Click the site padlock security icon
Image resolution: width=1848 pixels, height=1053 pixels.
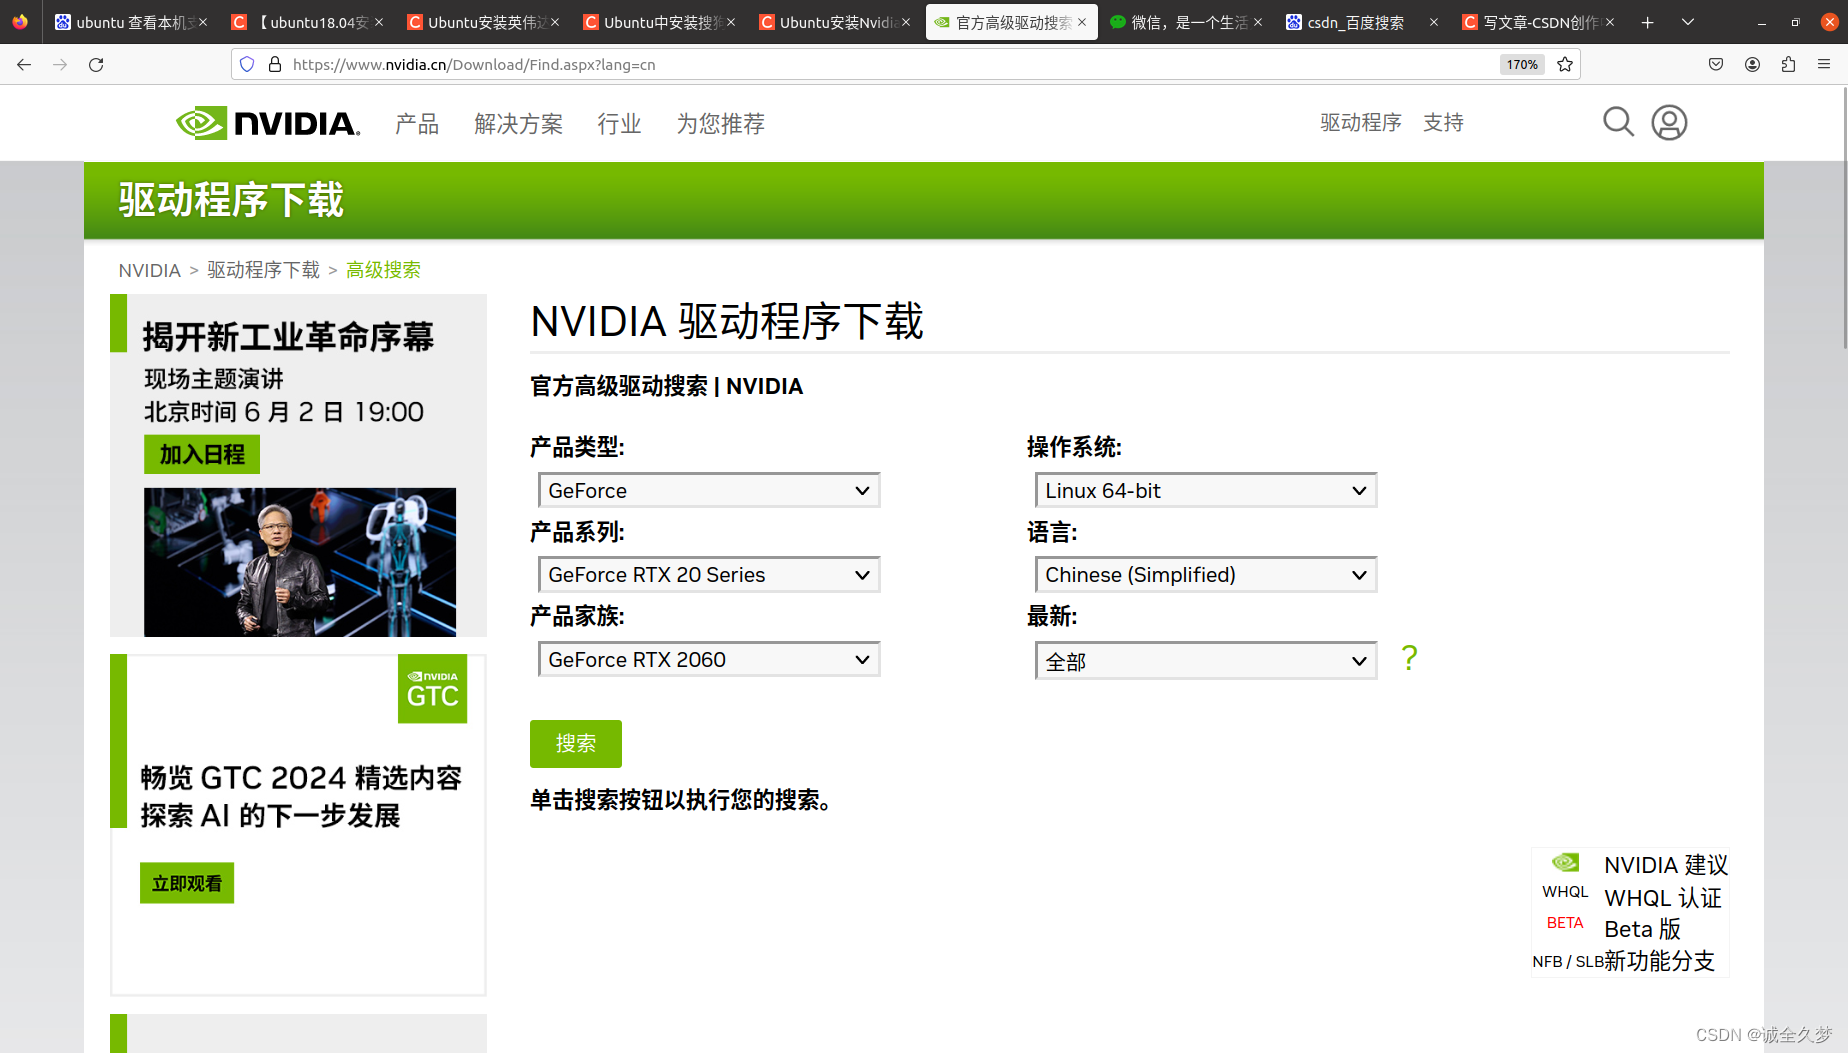[x=275, y=64]
